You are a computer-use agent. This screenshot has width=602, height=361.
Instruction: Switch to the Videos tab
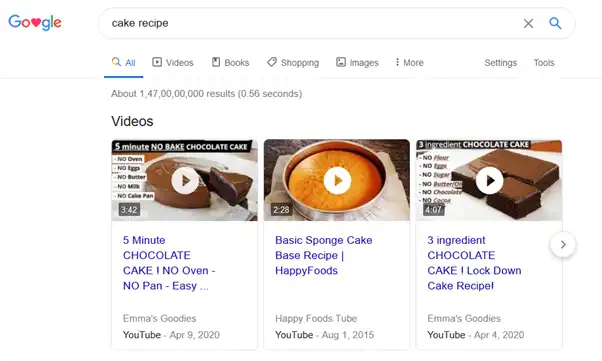pos(173,63)
